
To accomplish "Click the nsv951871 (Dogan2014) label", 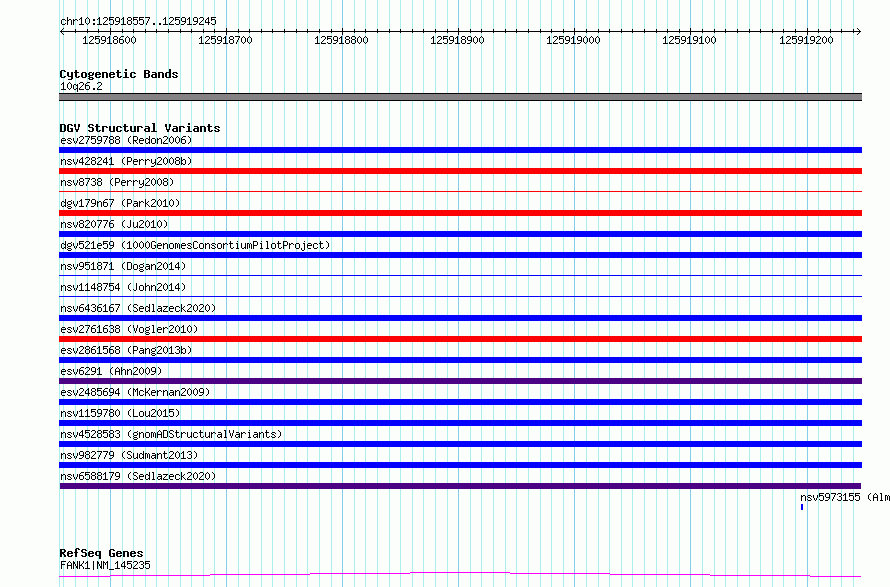I will (x=123, y=266).
